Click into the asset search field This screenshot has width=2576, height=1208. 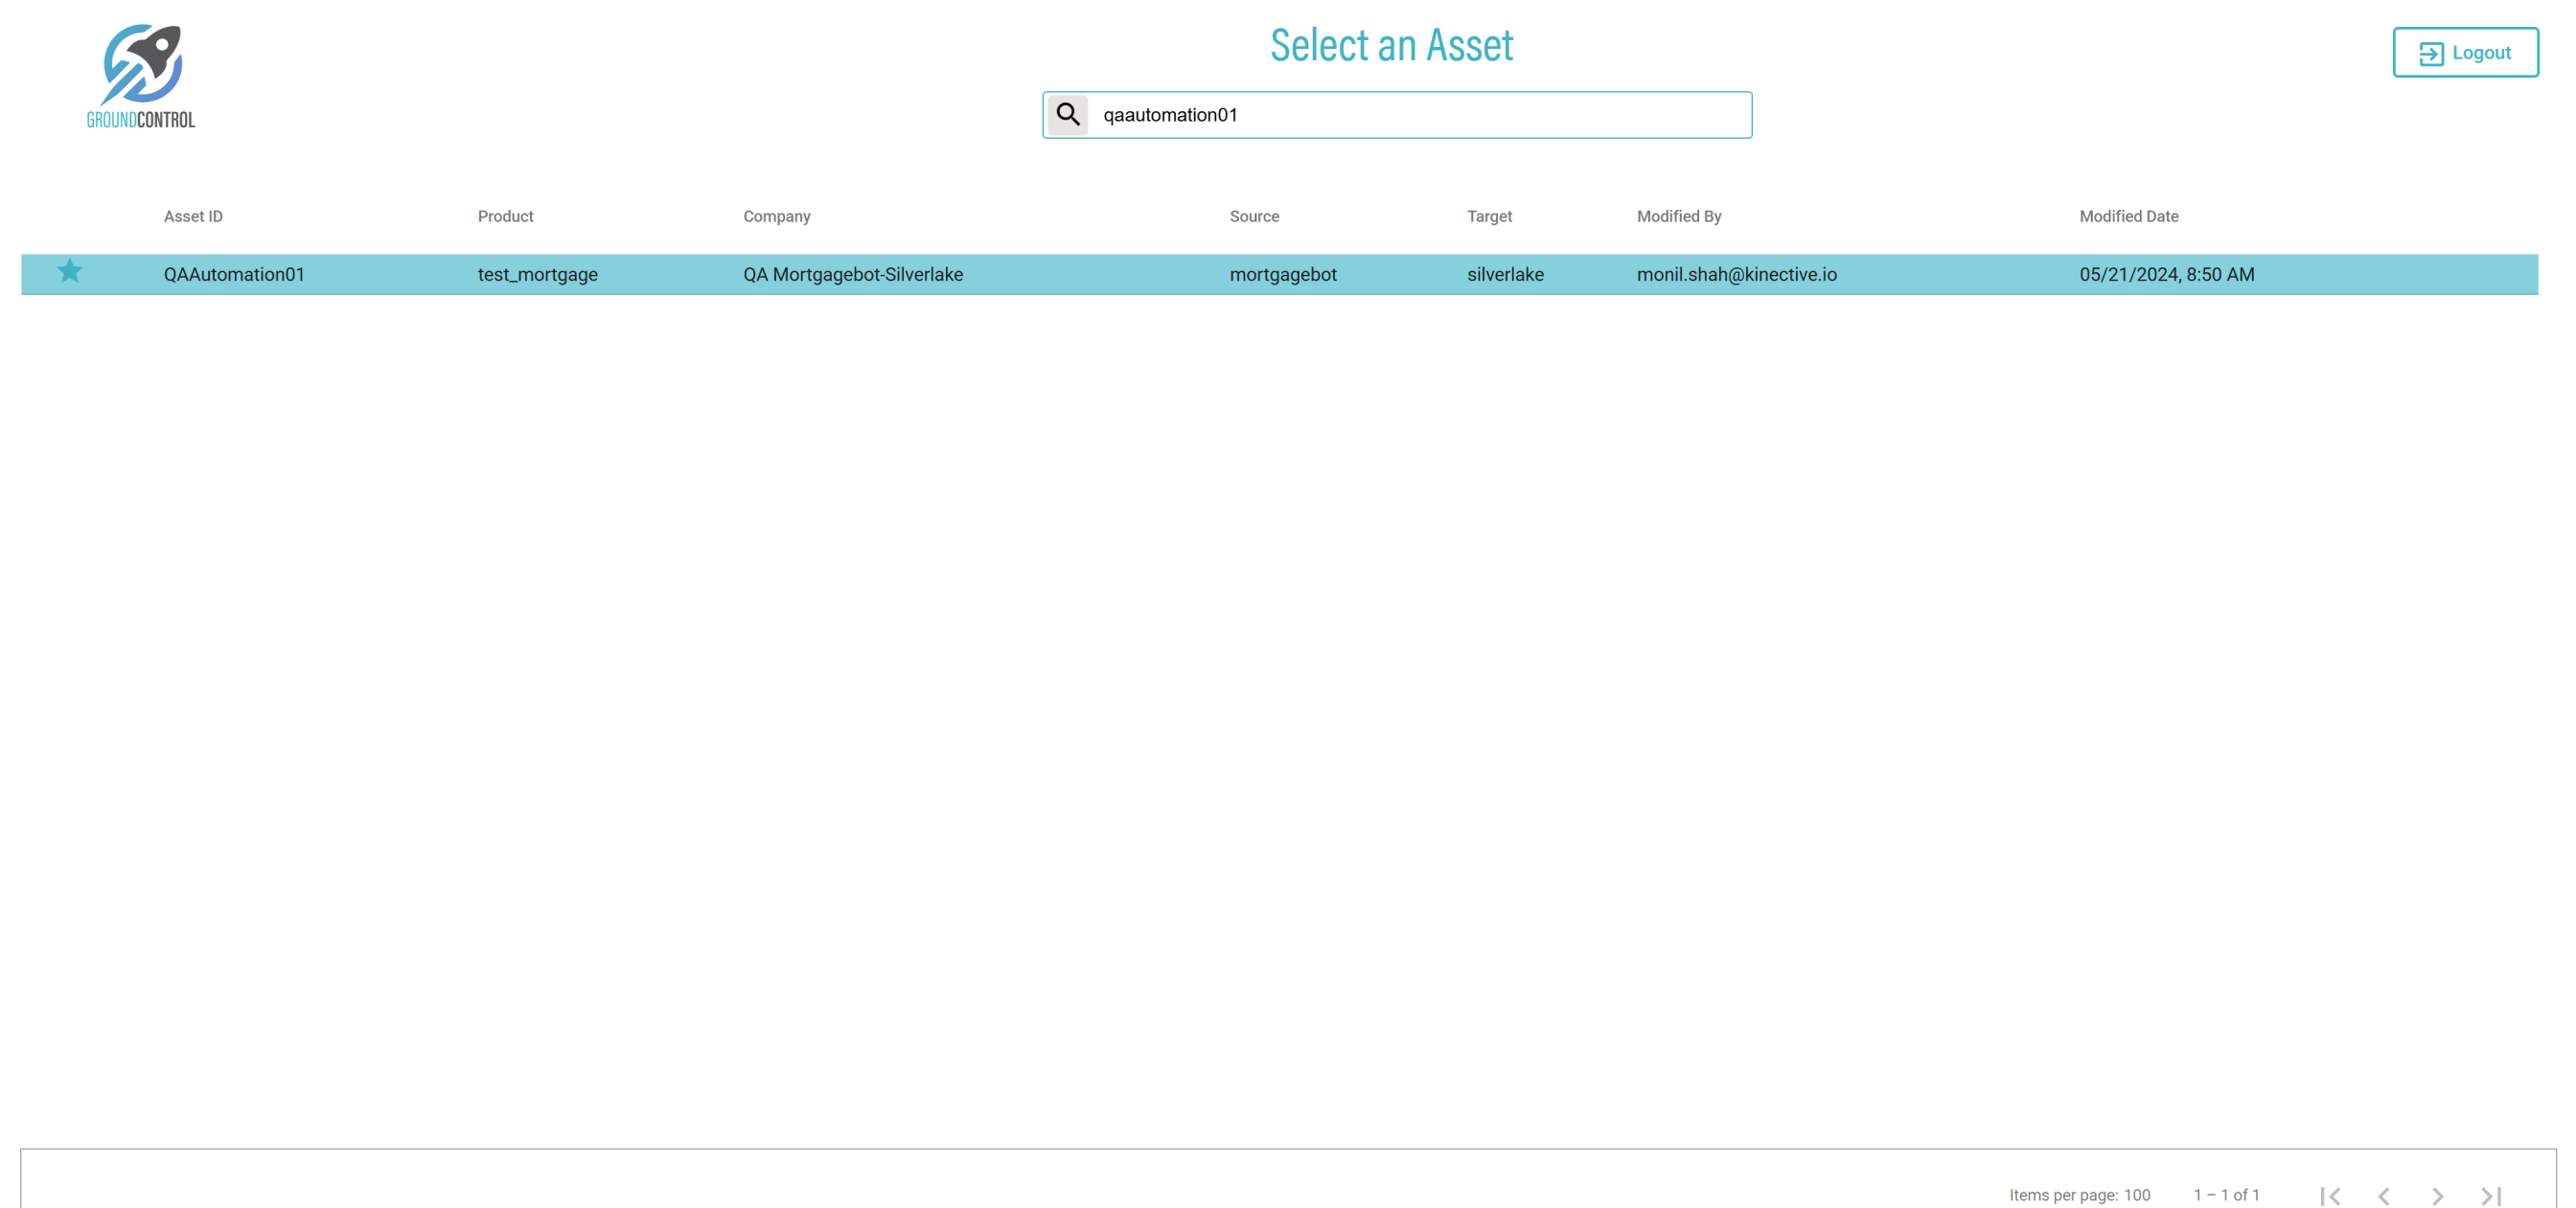[x=1418, y=115]
